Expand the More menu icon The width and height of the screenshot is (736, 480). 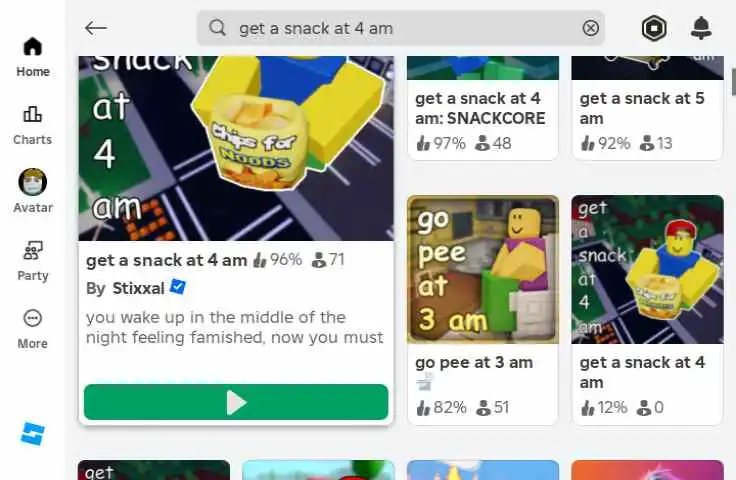32,318
